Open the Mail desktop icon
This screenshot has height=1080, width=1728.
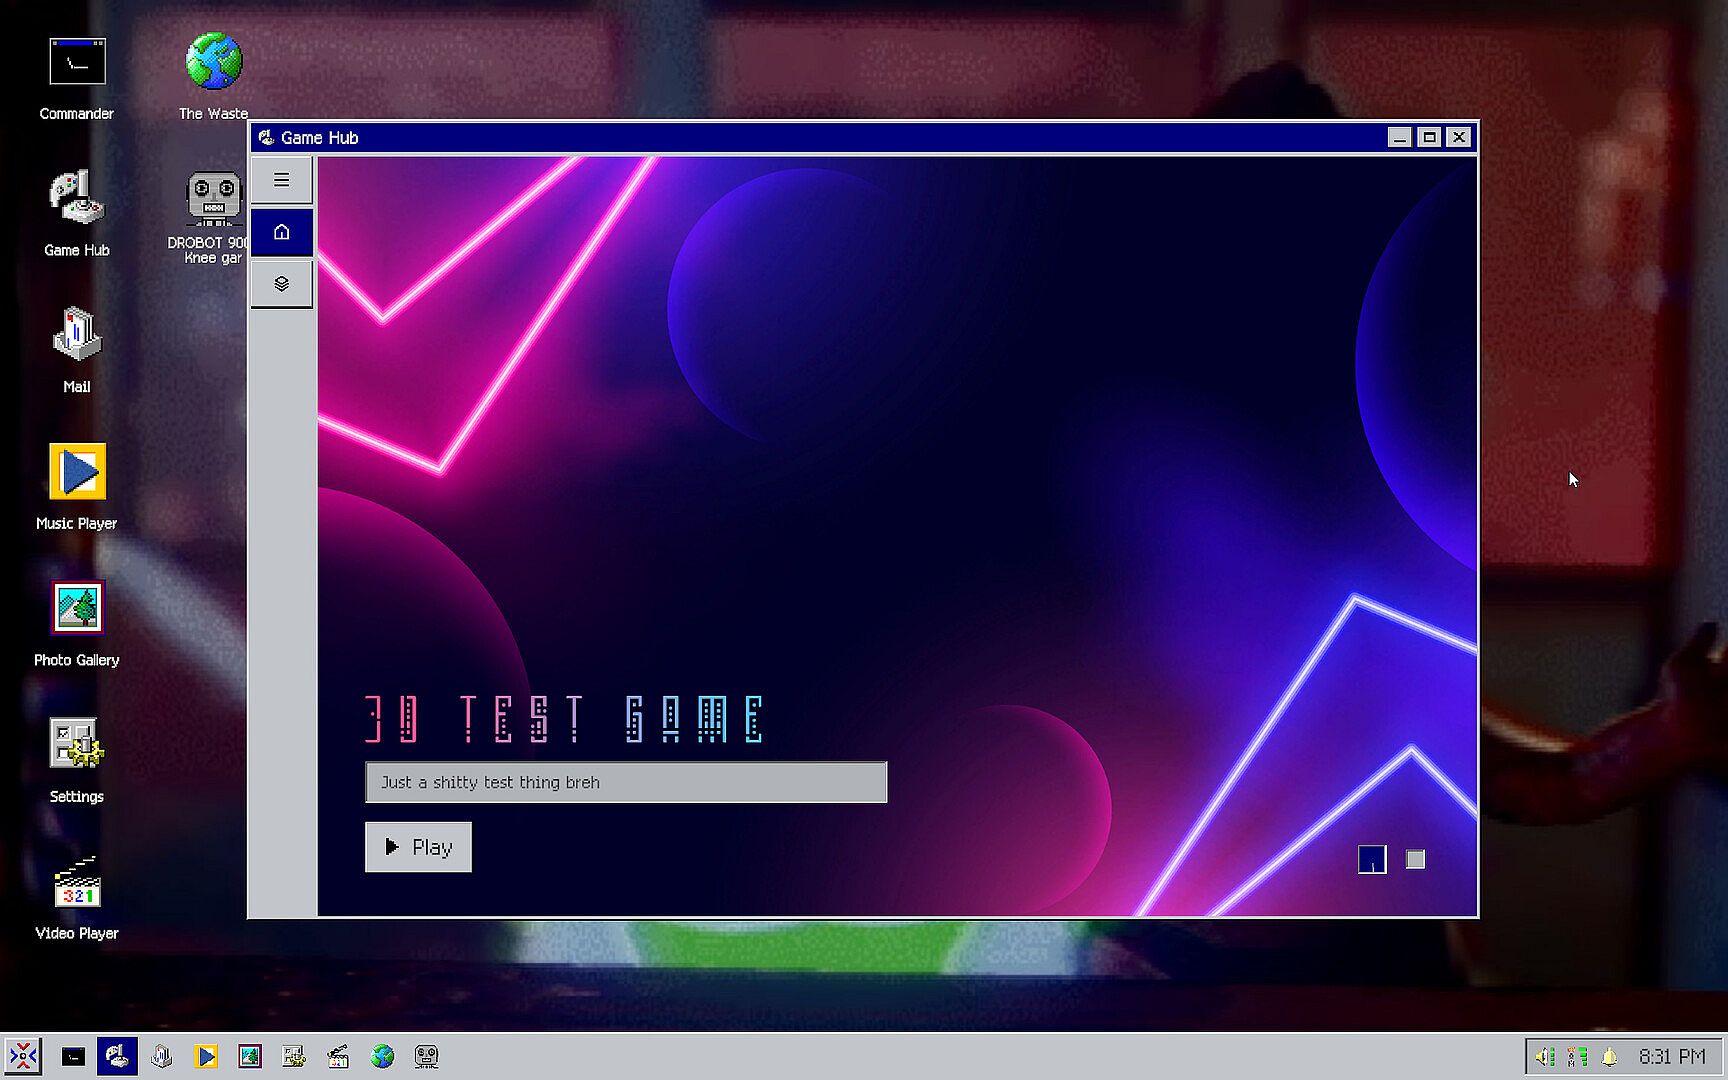pos(77,336)
